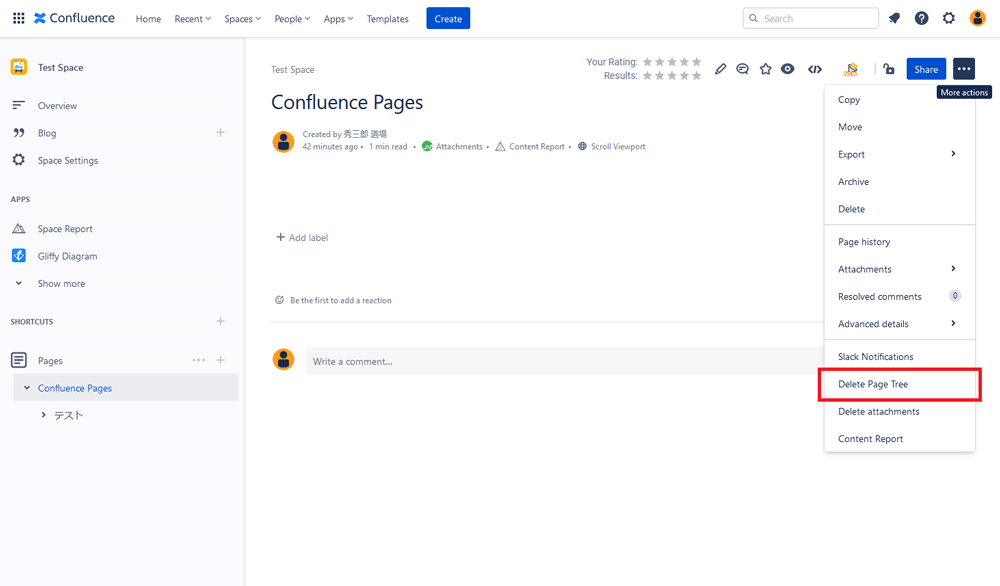Click the inline comment icon

[x=742, y=69]
